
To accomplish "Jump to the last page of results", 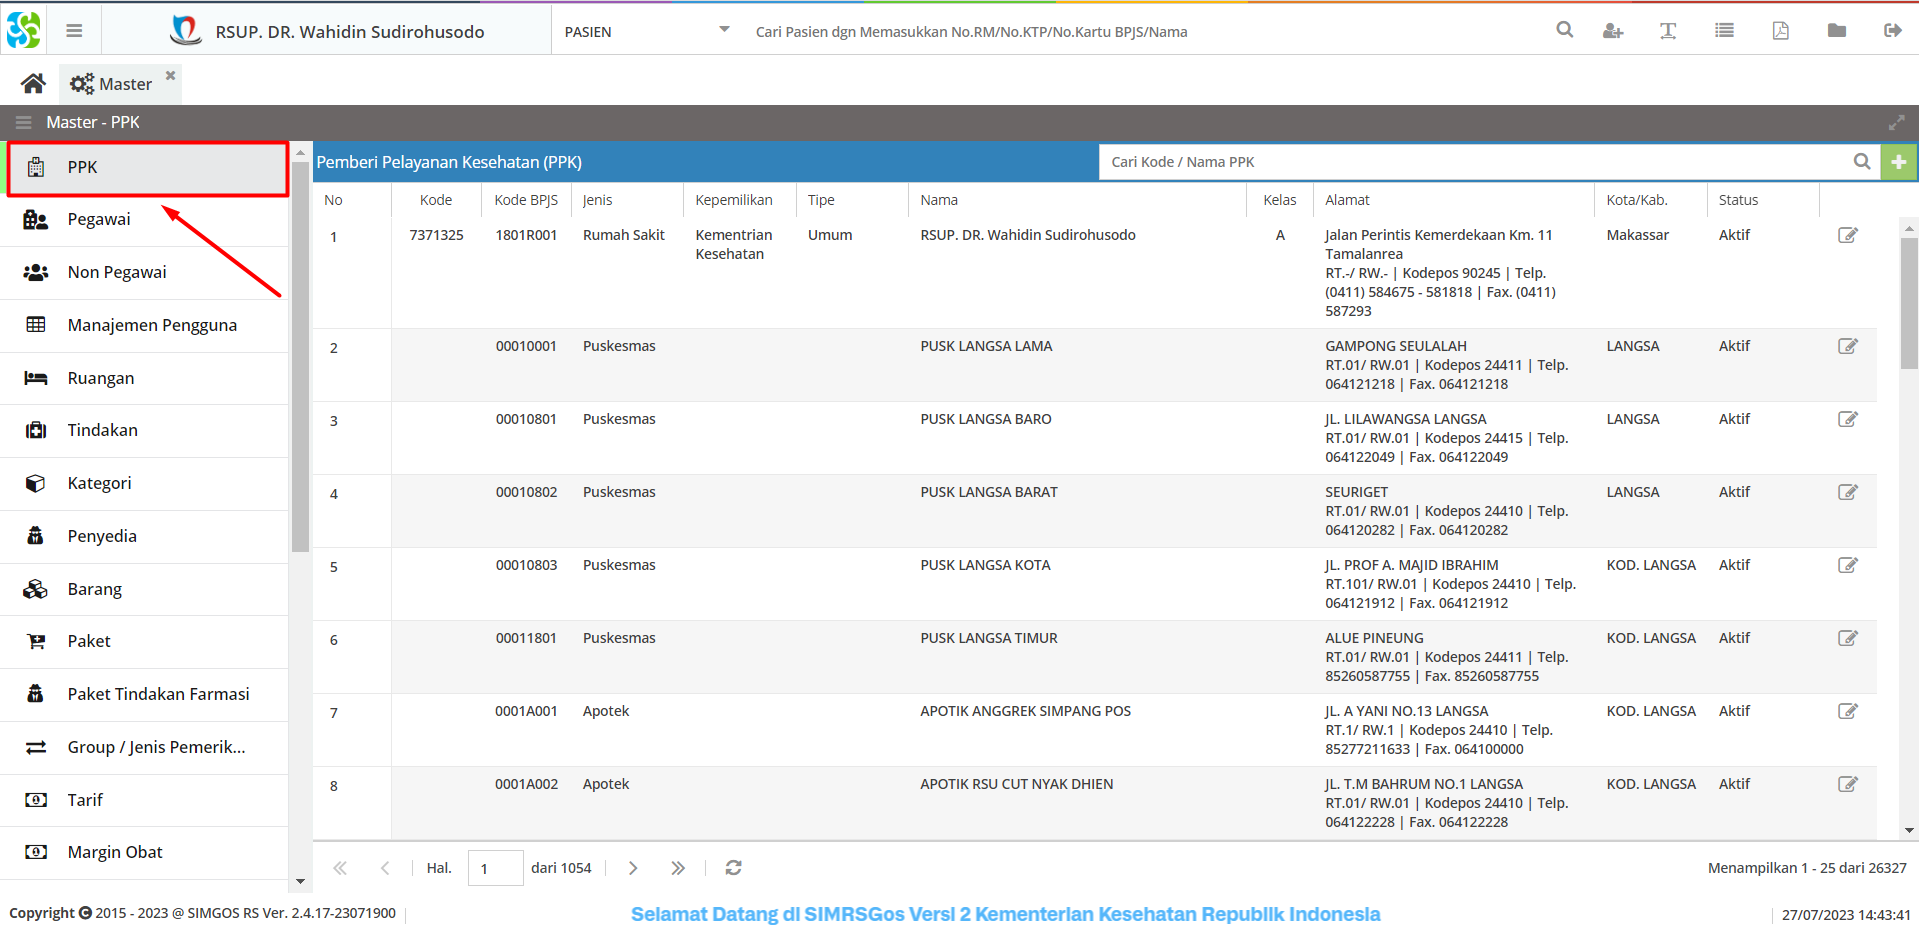I will (x=678, y=868).
